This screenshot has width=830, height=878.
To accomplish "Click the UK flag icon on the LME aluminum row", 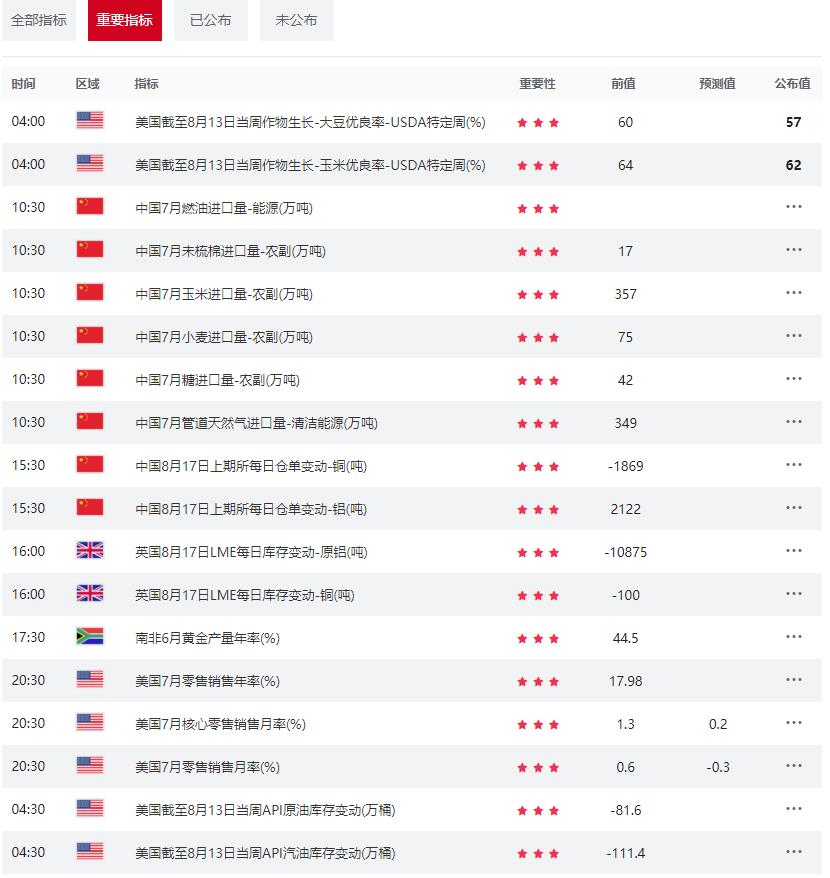I will pos(89,551).
